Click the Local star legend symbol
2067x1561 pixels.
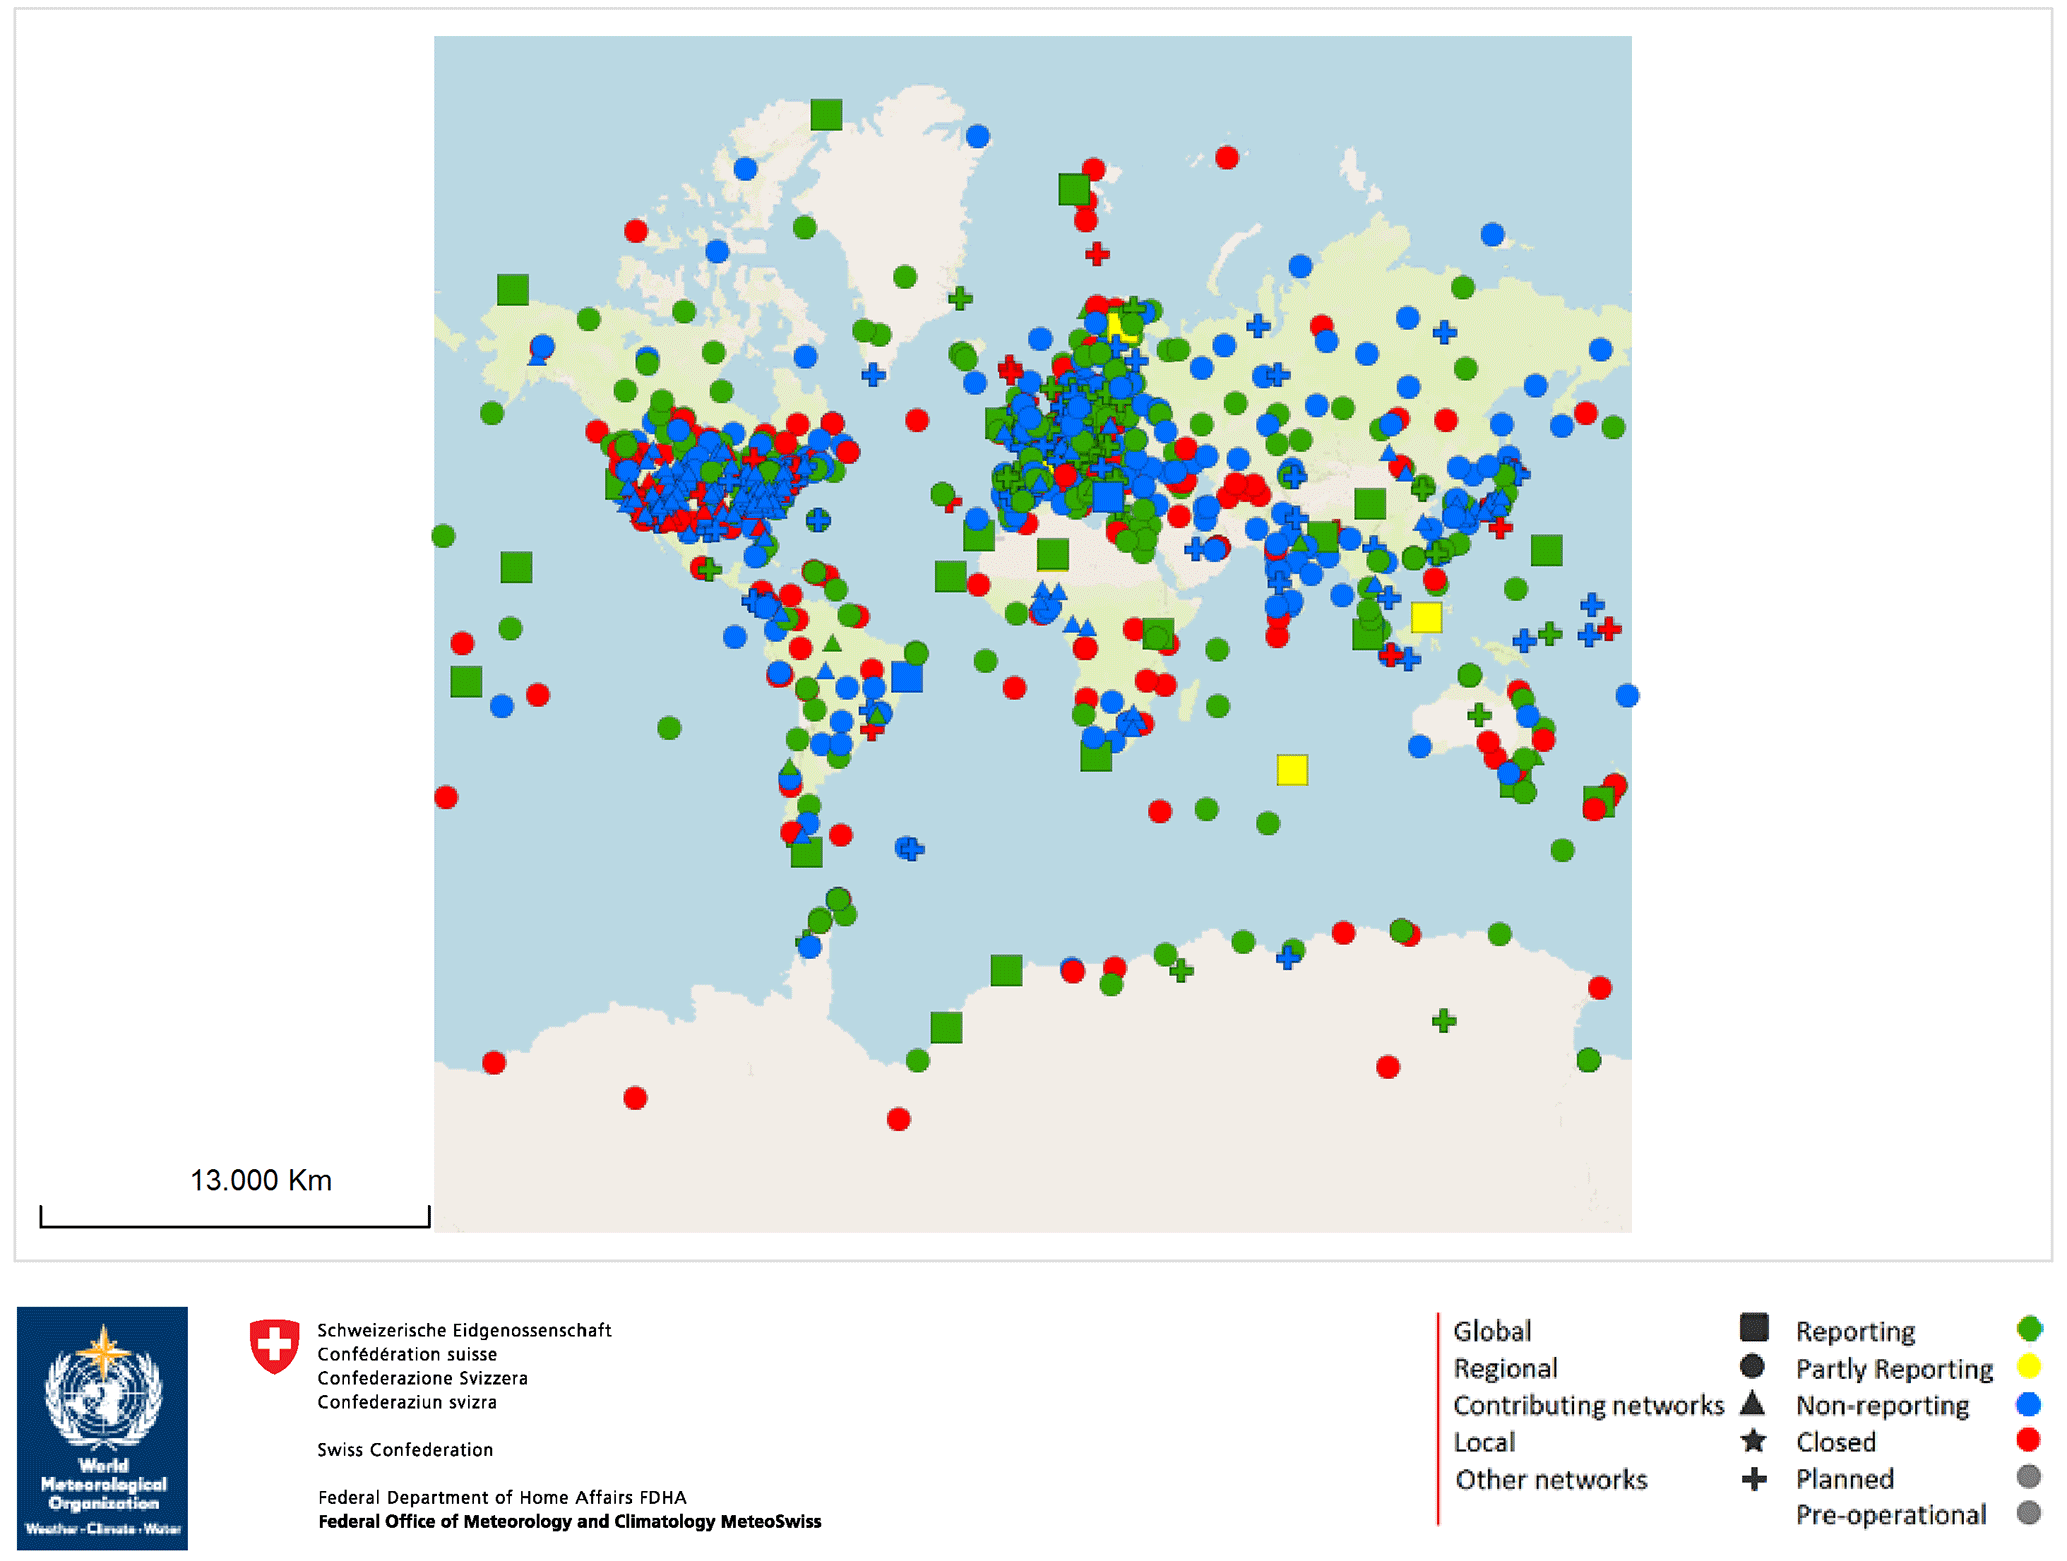point(1753,1441)
